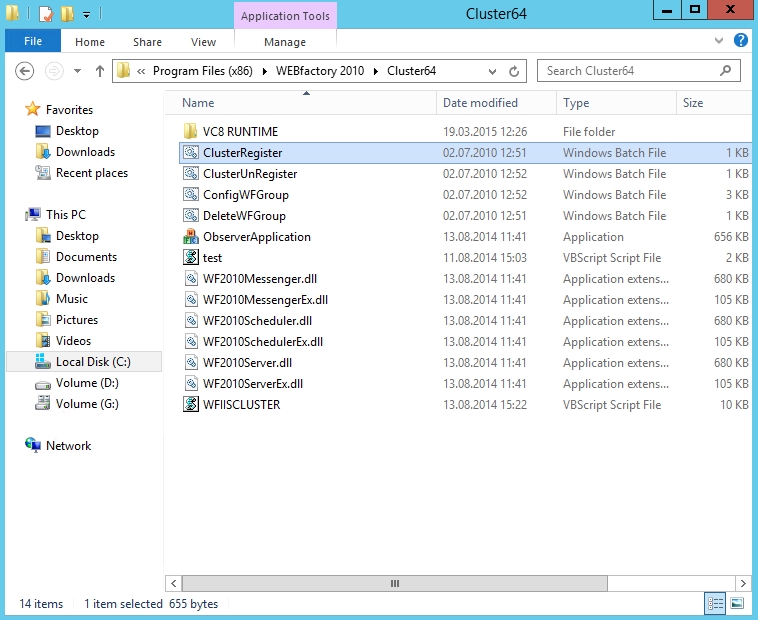Switch to the Share ribbon tab
The height and width of the screenshot is (620, 758).
[x=147, y=42]
